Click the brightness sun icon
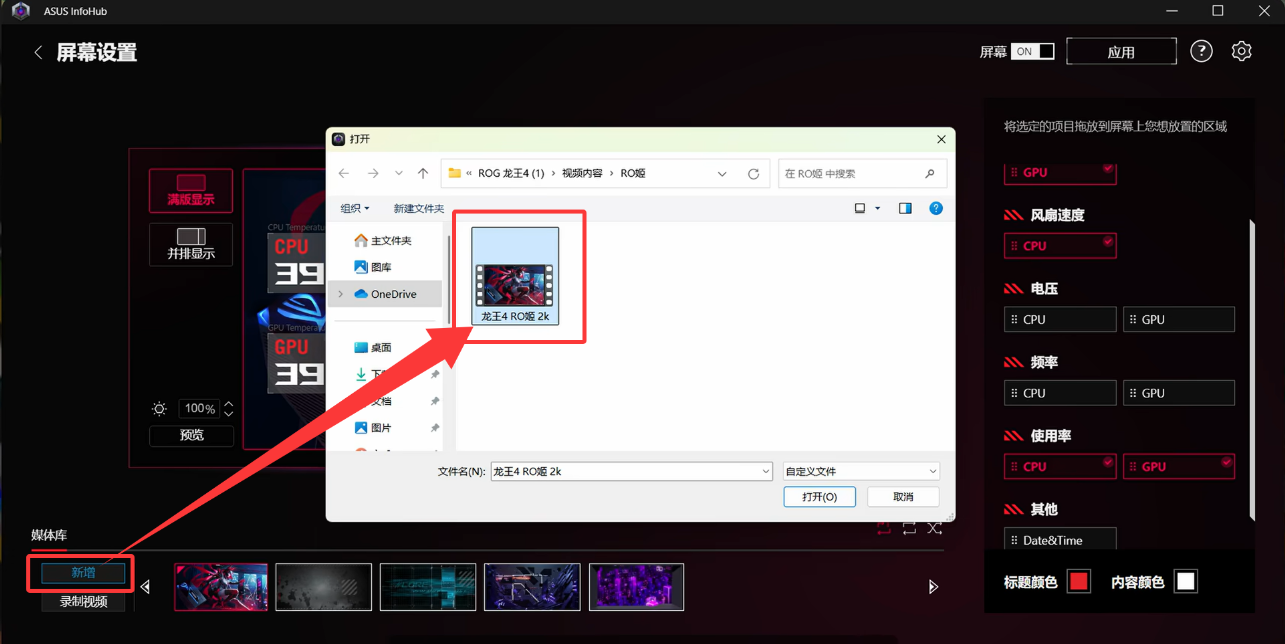This screenshot has height=644, width=1285. click(159, 408)
